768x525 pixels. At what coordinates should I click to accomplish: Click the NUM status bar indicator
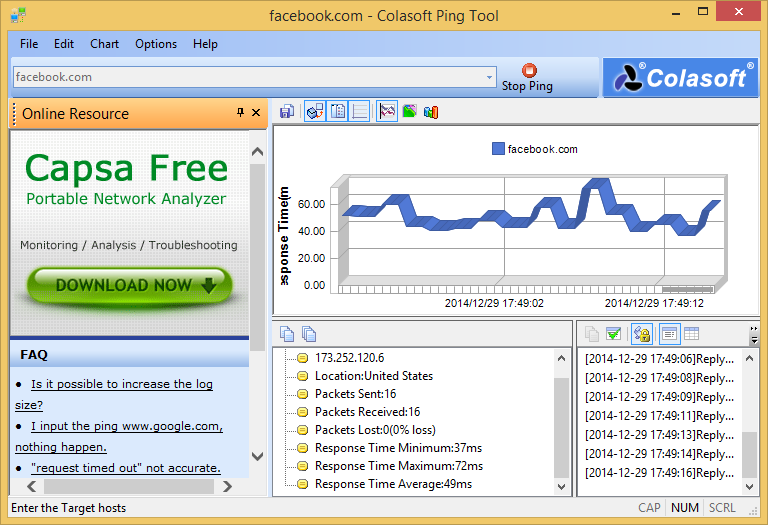(x=685, y=508)
